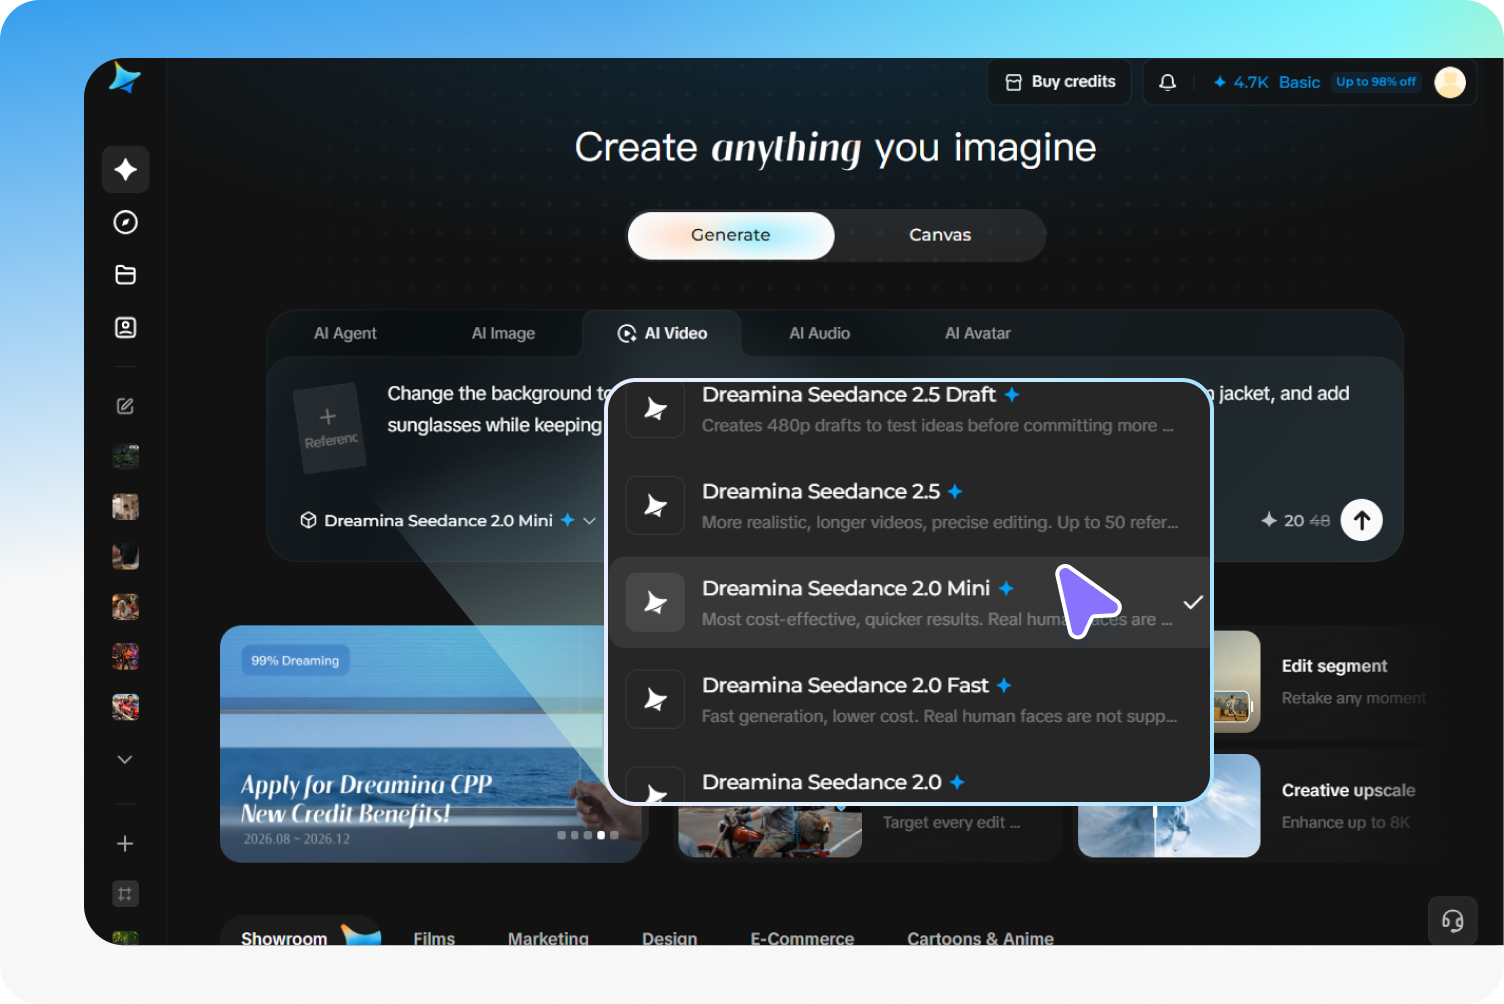This screenshot has height=1004, width=1504.
Task: Open the Showroom category tab
Action: (300, 933)
